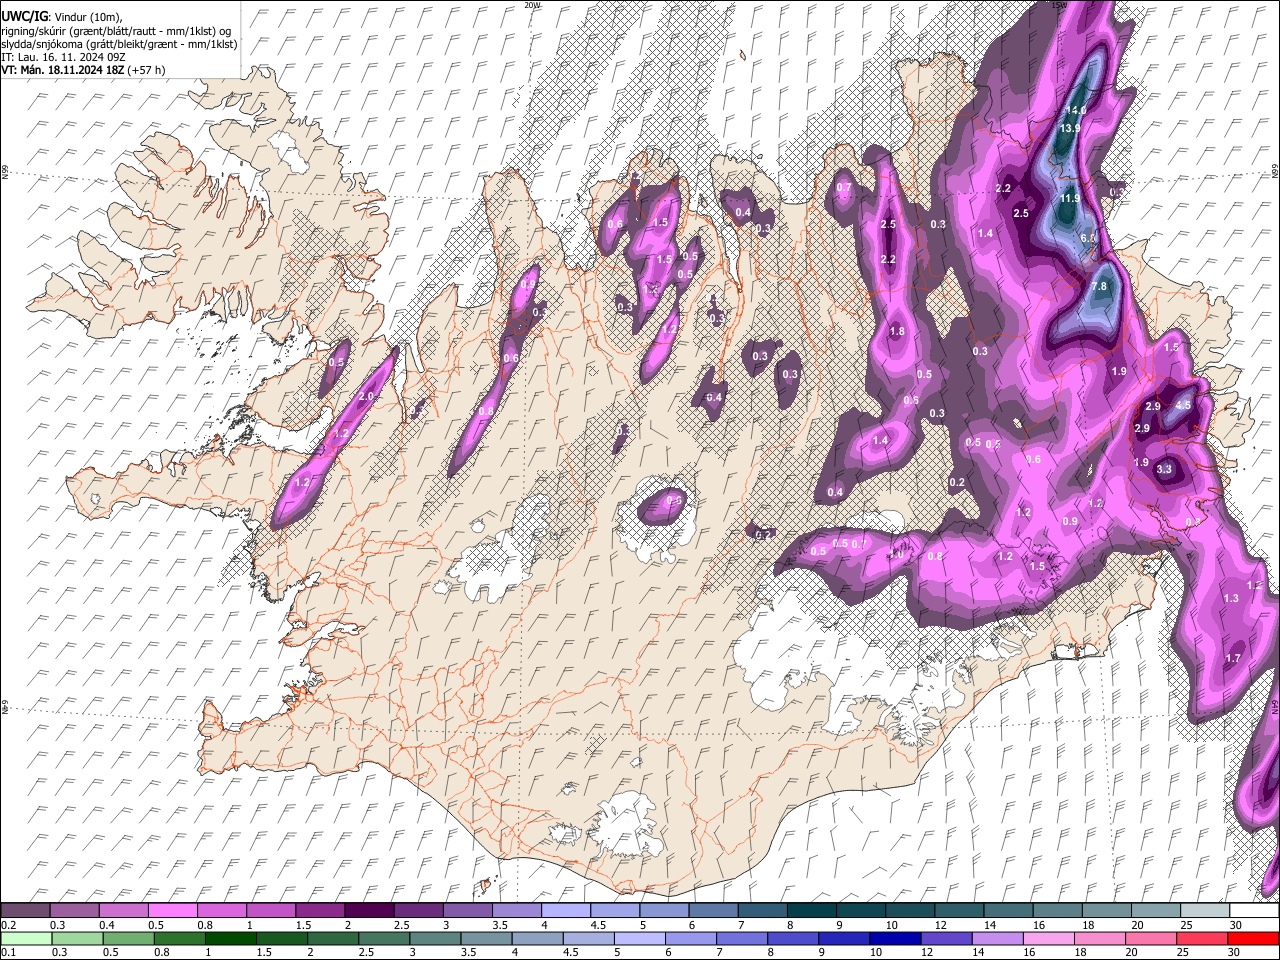The height and width of the screenshot is (960, 1280).
Task: Click the 20W longitude label
Action: click(532, 5)
